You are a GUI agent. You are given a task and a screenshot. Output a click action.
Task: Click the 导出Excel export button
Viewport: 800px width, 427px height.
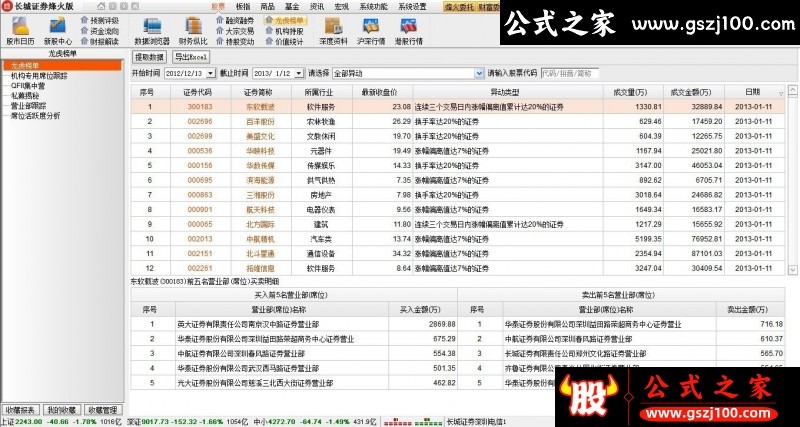(191, 57)
